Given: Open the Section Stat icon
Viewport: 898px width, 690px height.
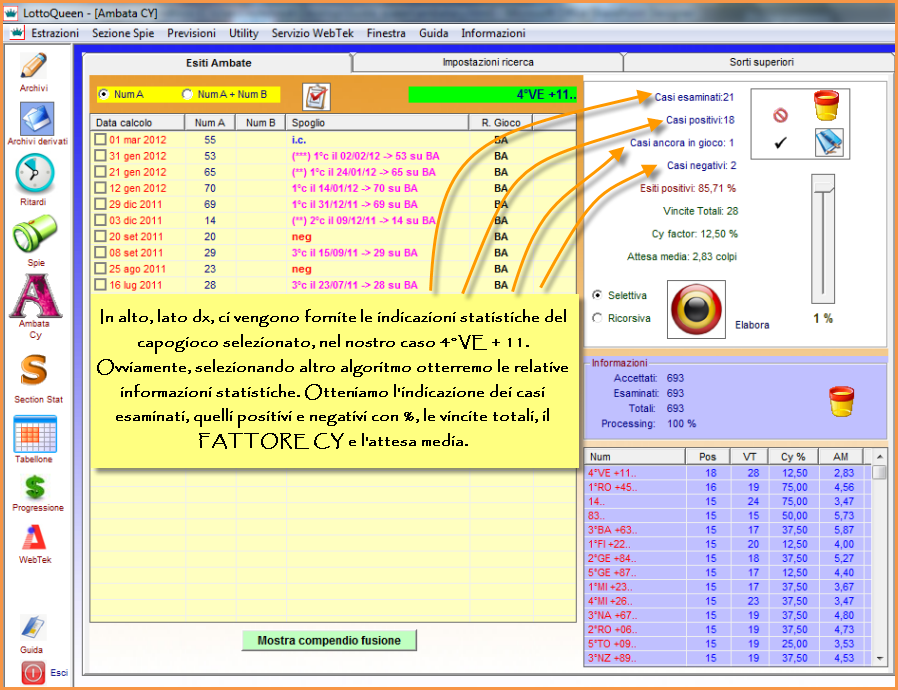Looking at the screenshot, I should pos(34,370).
